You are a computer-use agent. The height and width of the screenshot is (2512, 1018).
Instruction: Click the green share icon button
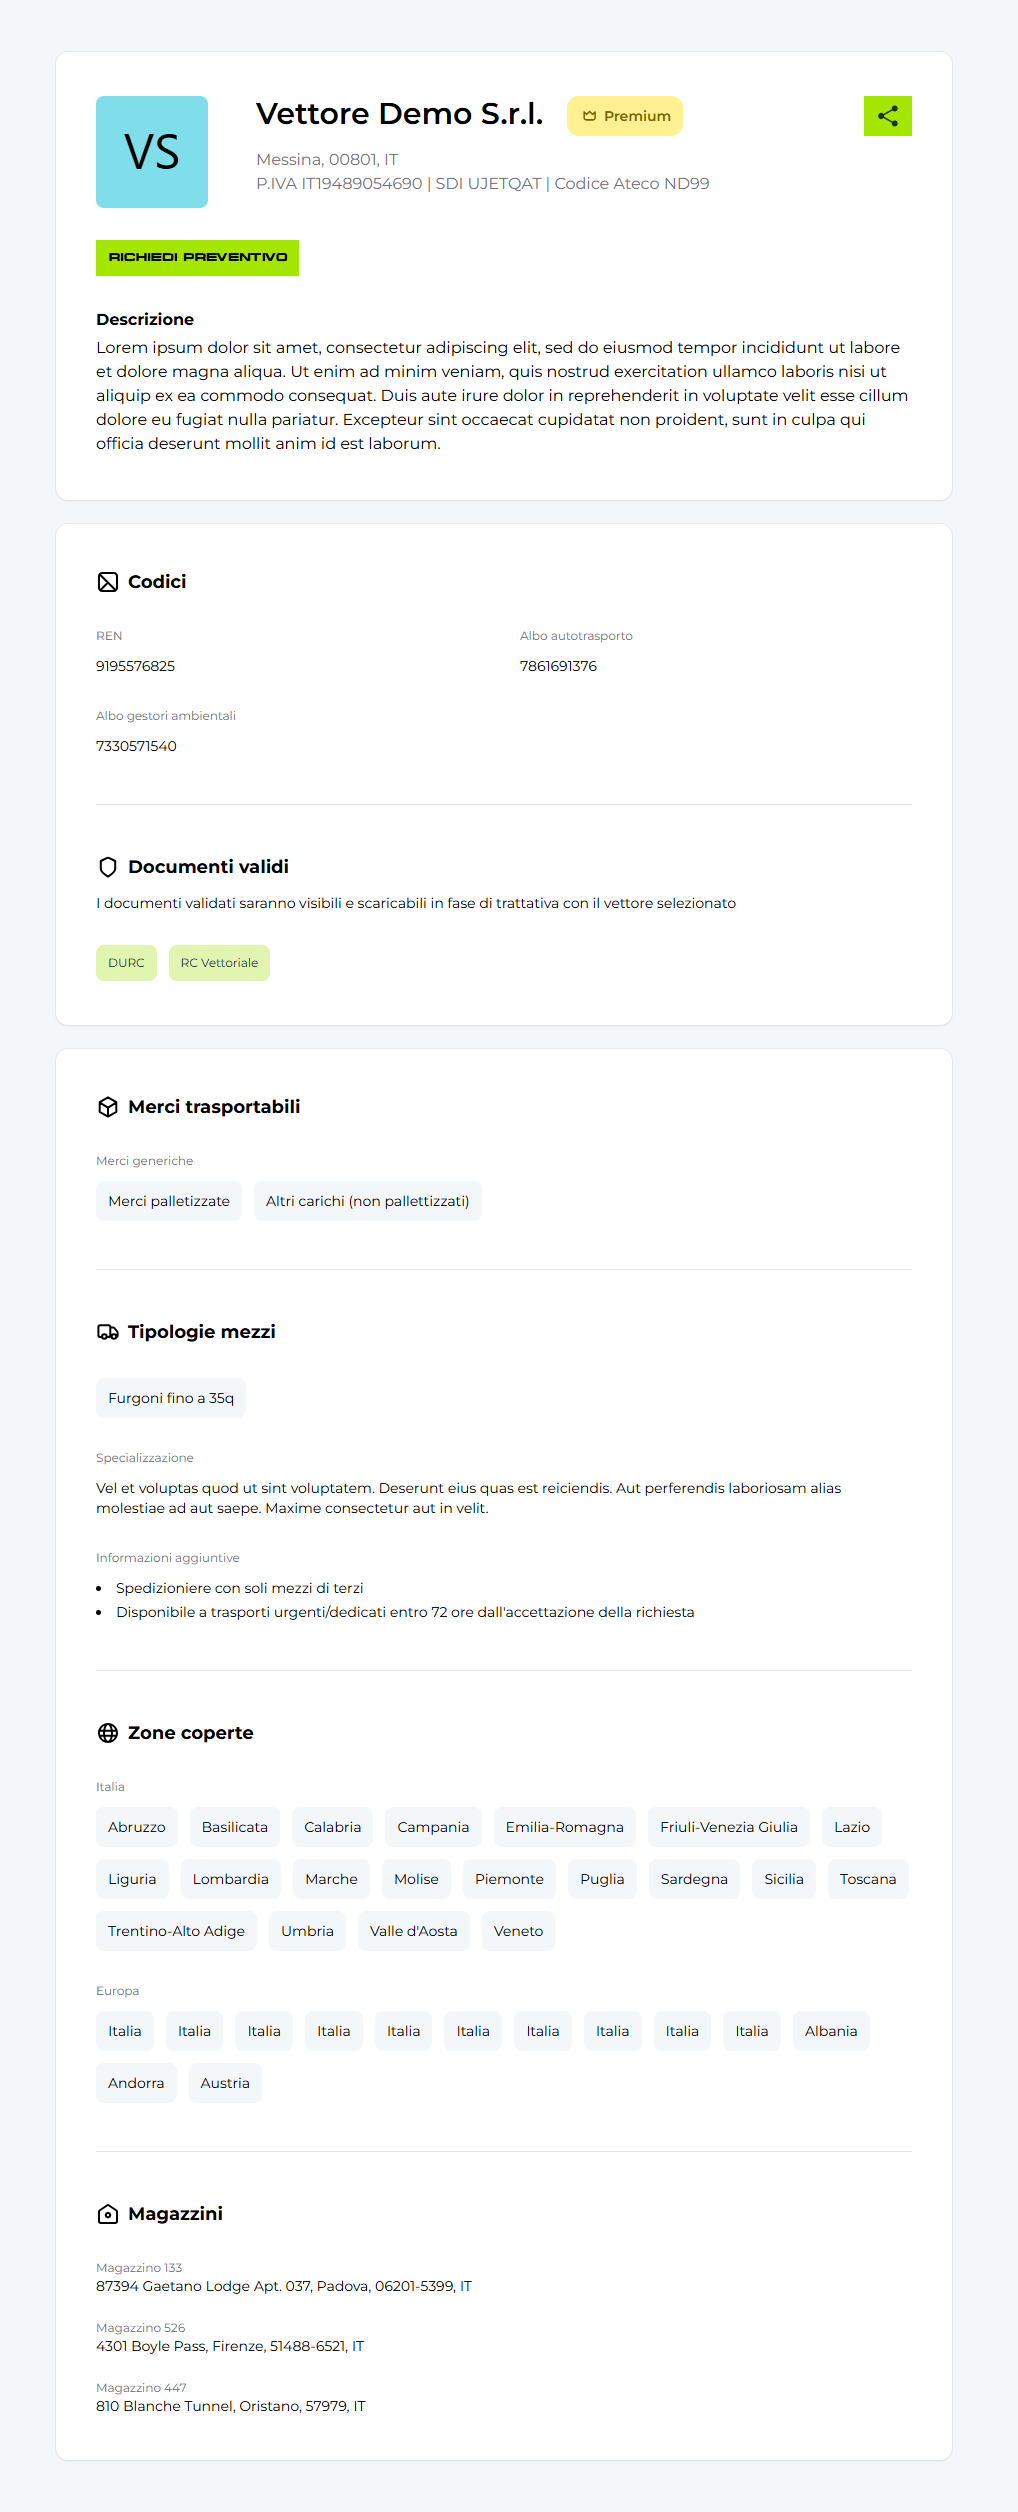pyautogui.click(x=887, y=116)
